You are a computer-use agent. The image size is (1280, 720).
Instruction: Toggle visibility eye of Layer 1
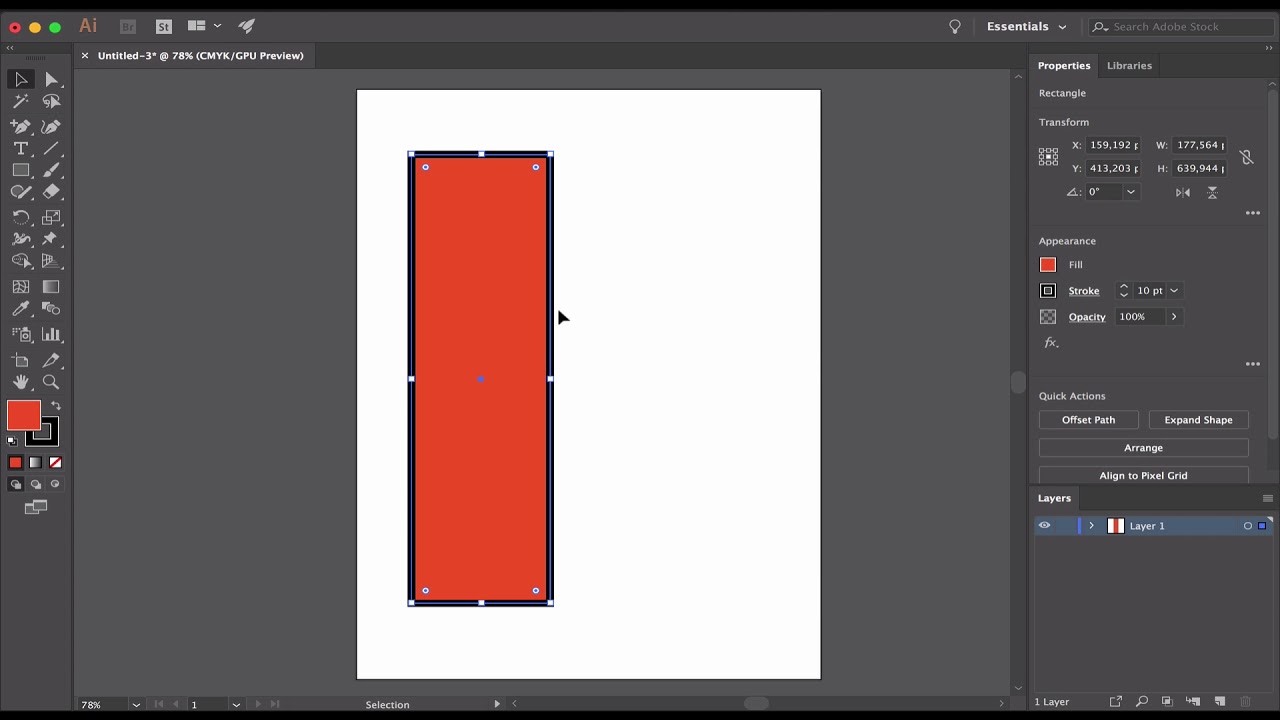coord(1044,526)
